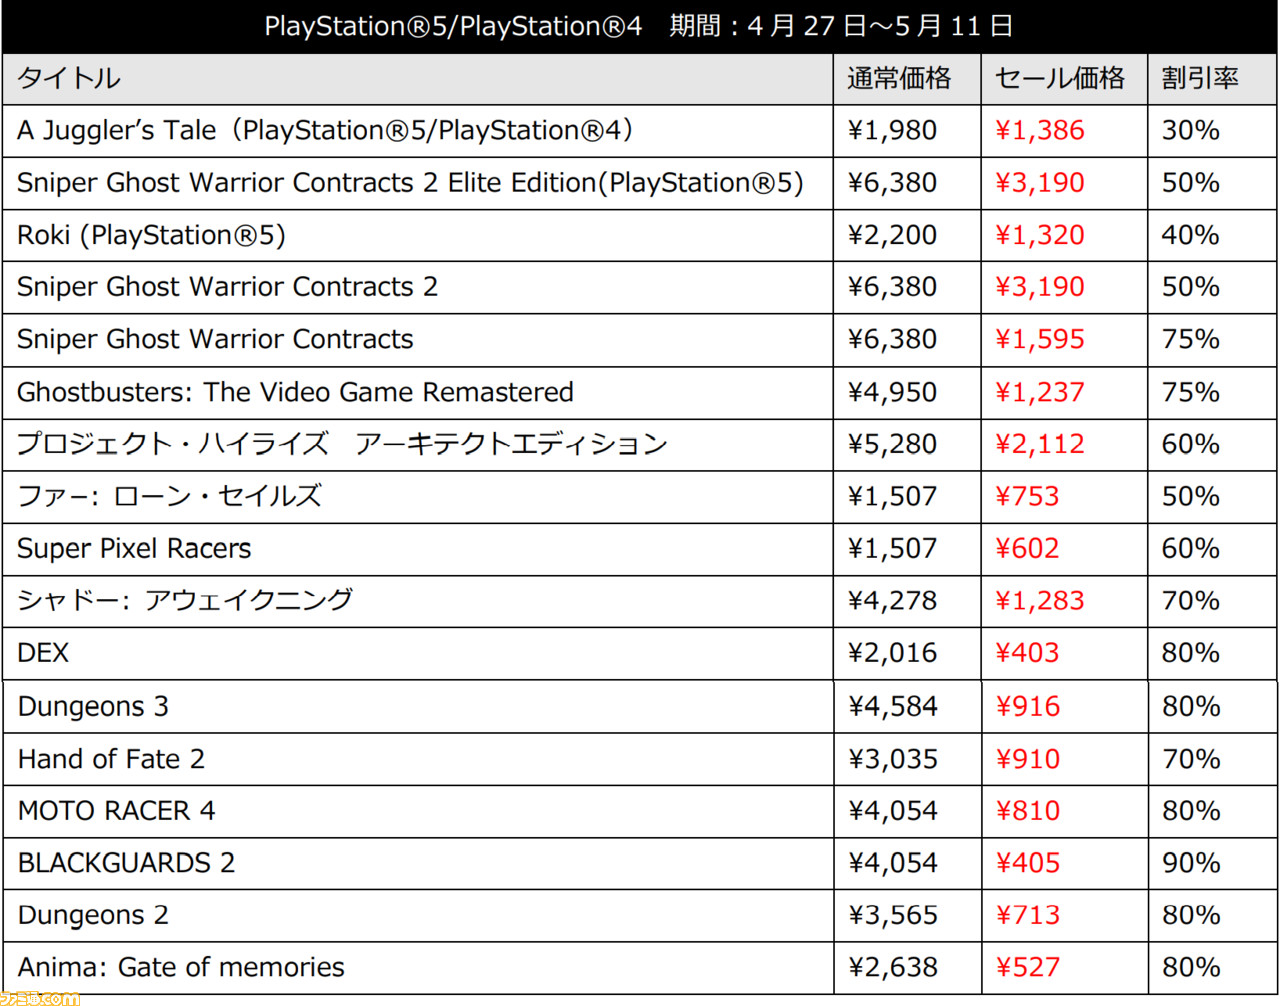Click the Roki (PlayStation®5) title

click(151, 235)
